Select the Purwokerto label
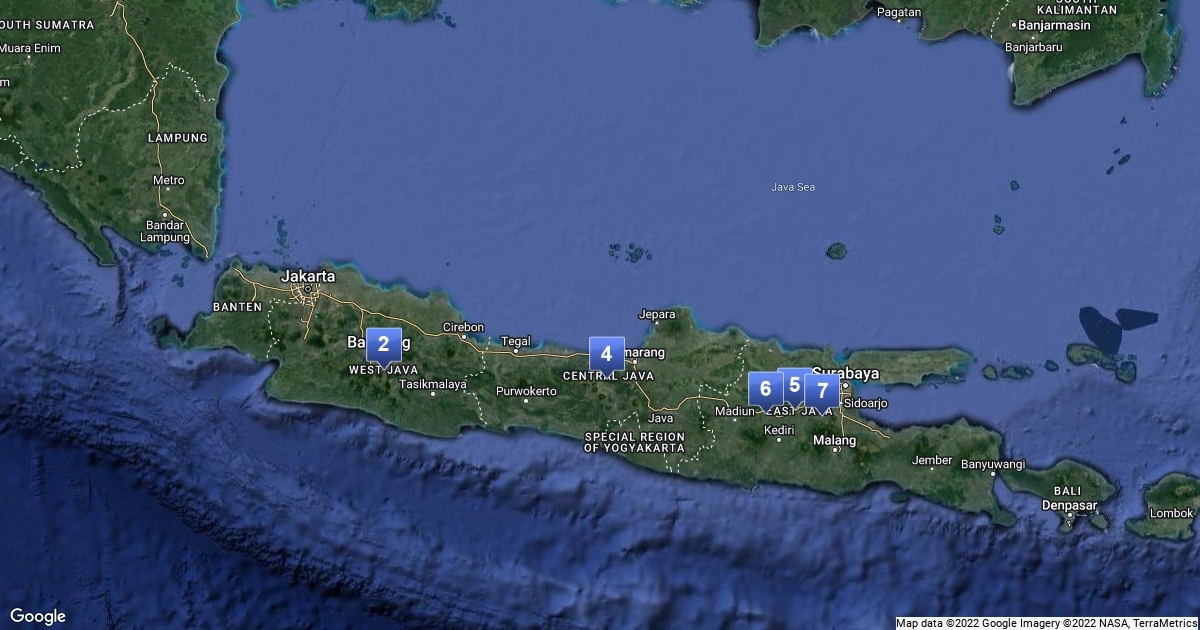 (526, 391)
